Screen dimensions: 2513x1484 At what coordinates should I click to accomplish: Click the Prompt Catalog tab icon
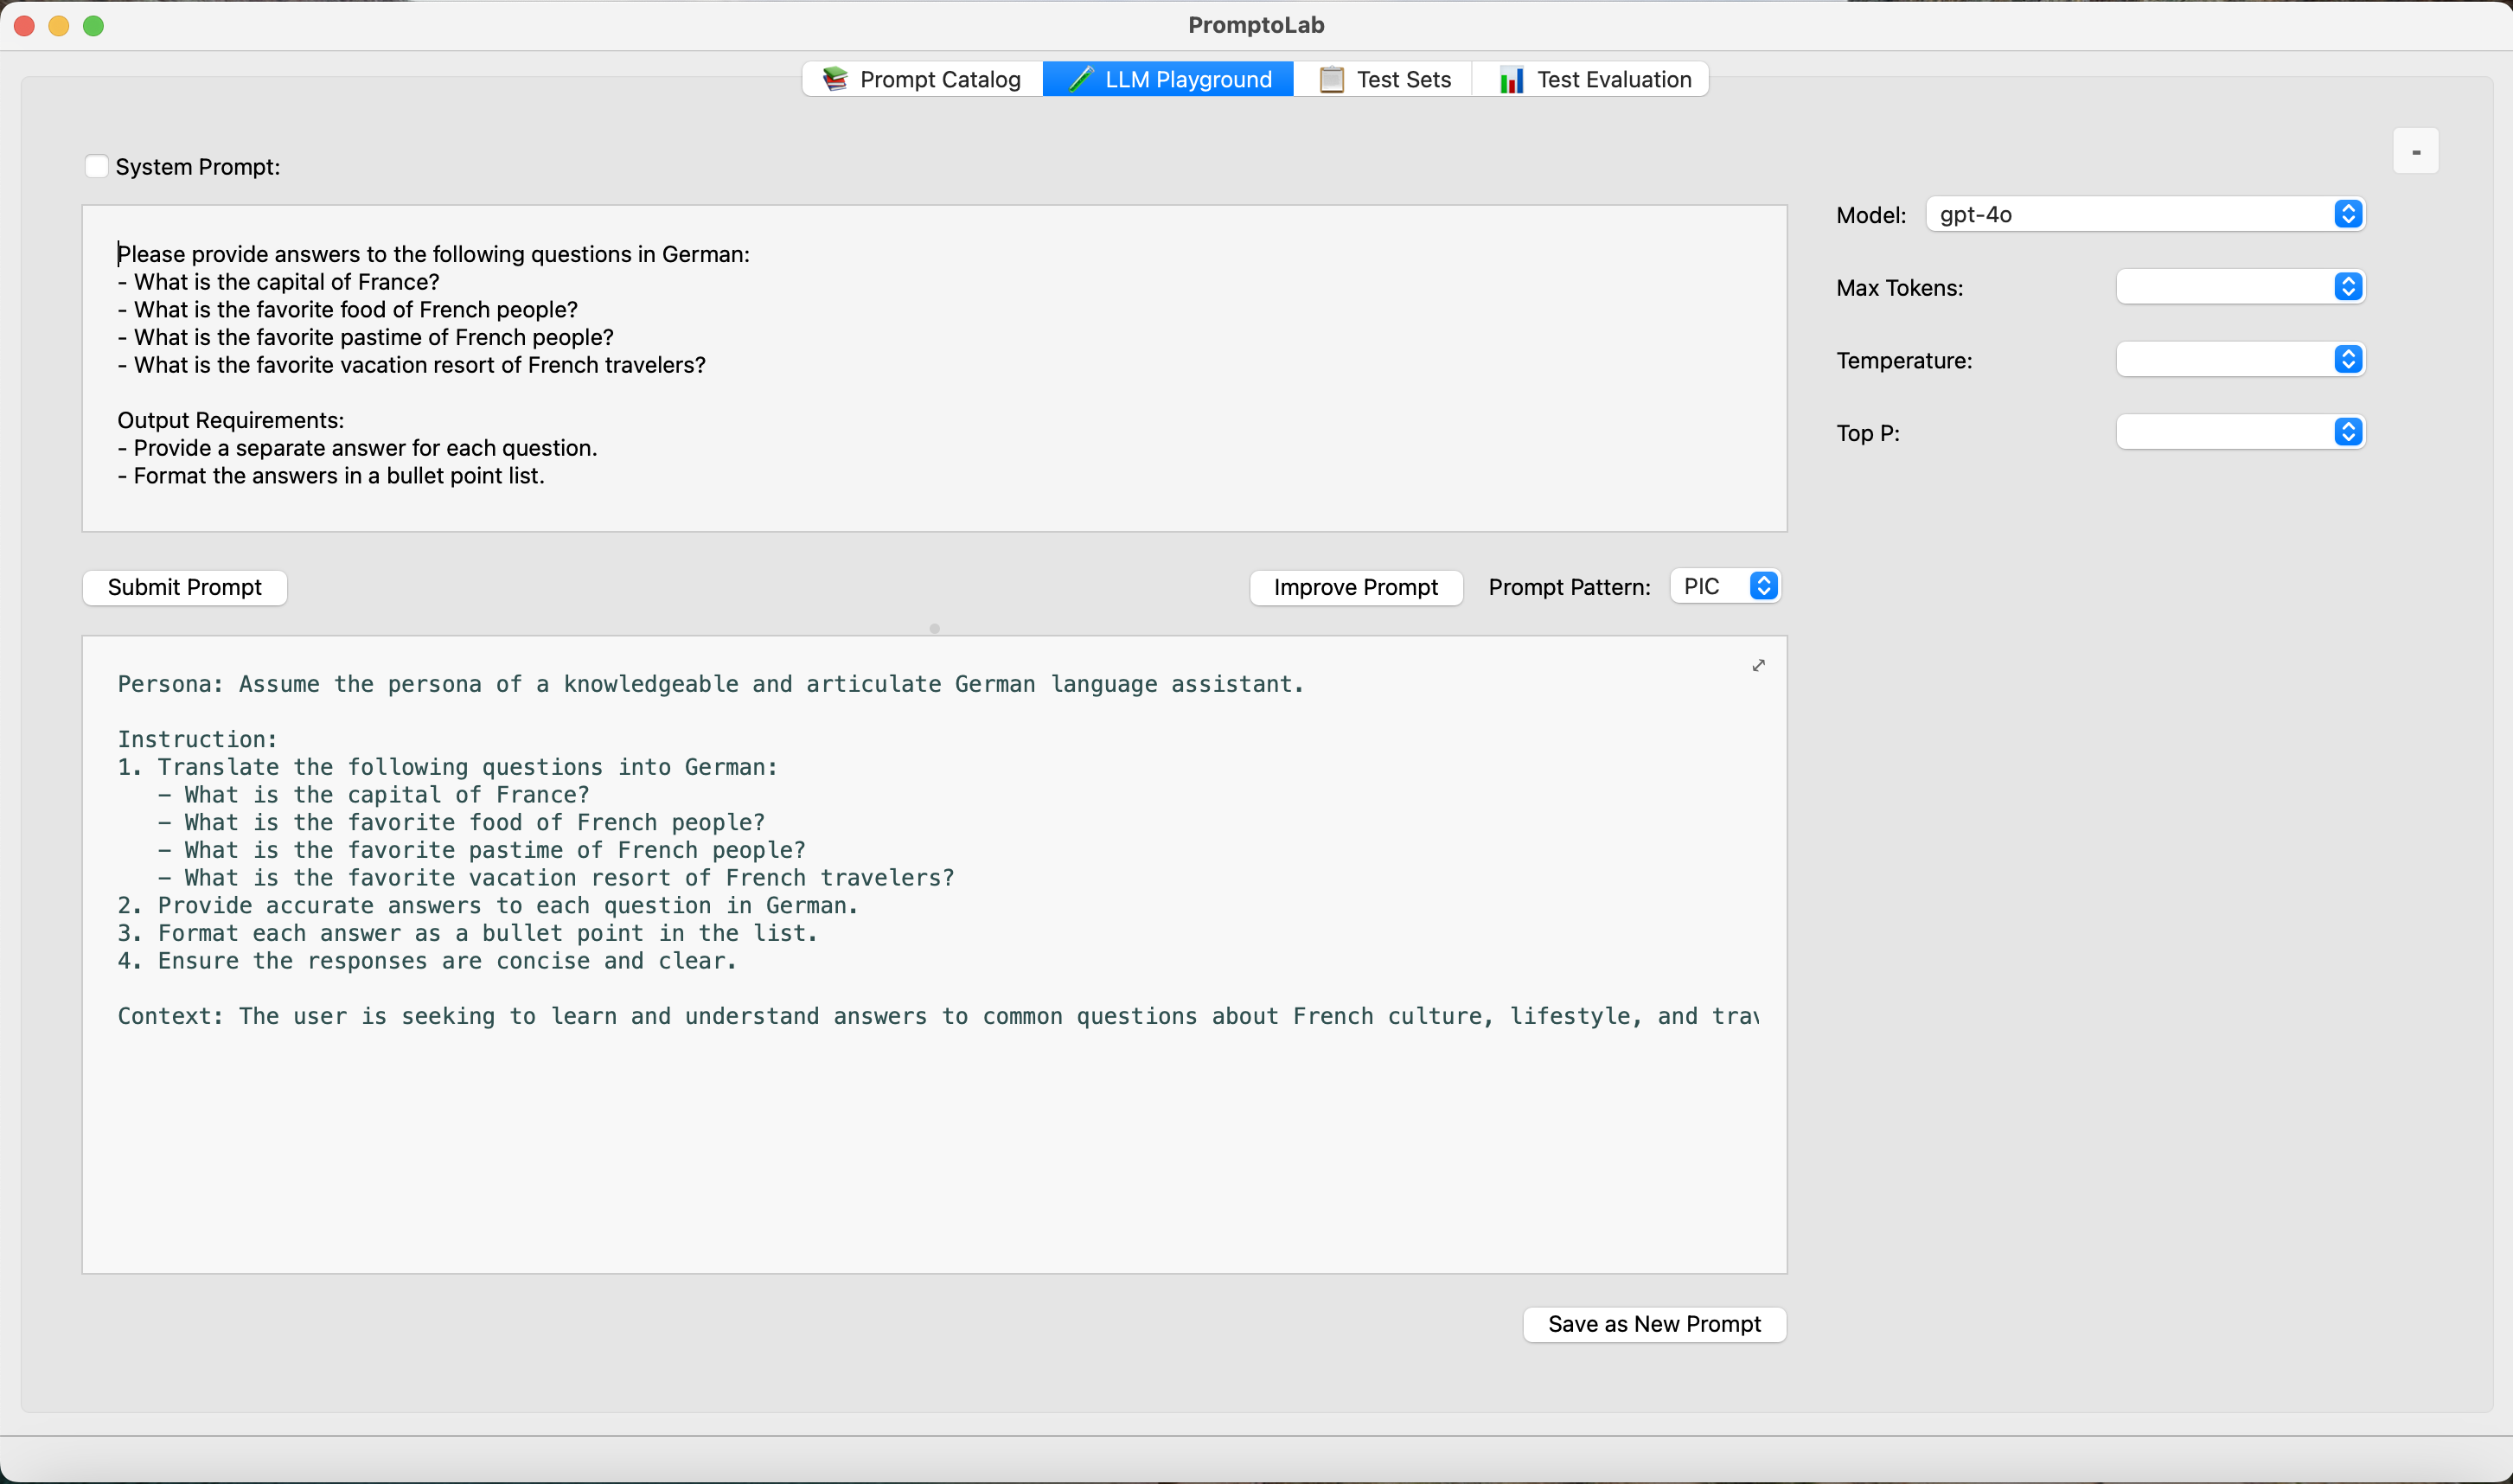(832, 80)
